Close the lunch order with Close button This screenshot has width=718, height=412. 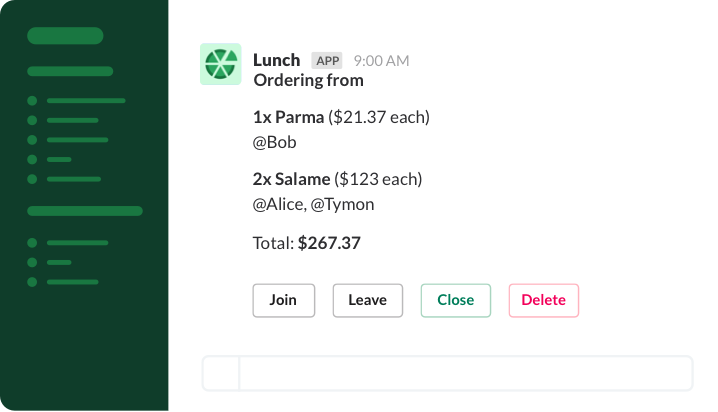(x=455, y=300)
